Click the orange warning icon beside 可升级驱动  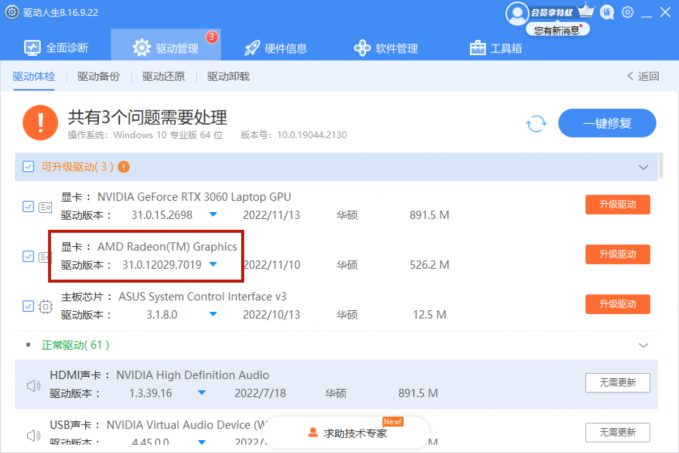point(124,167)
